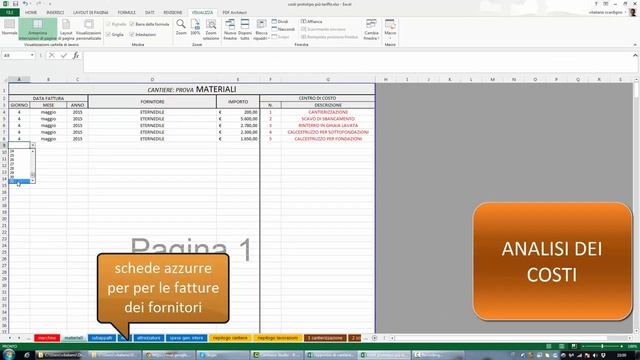This screenshot has height=360, width=640.
Task: Open the Zoom dialog magnifier
Action: pos(181,28)
